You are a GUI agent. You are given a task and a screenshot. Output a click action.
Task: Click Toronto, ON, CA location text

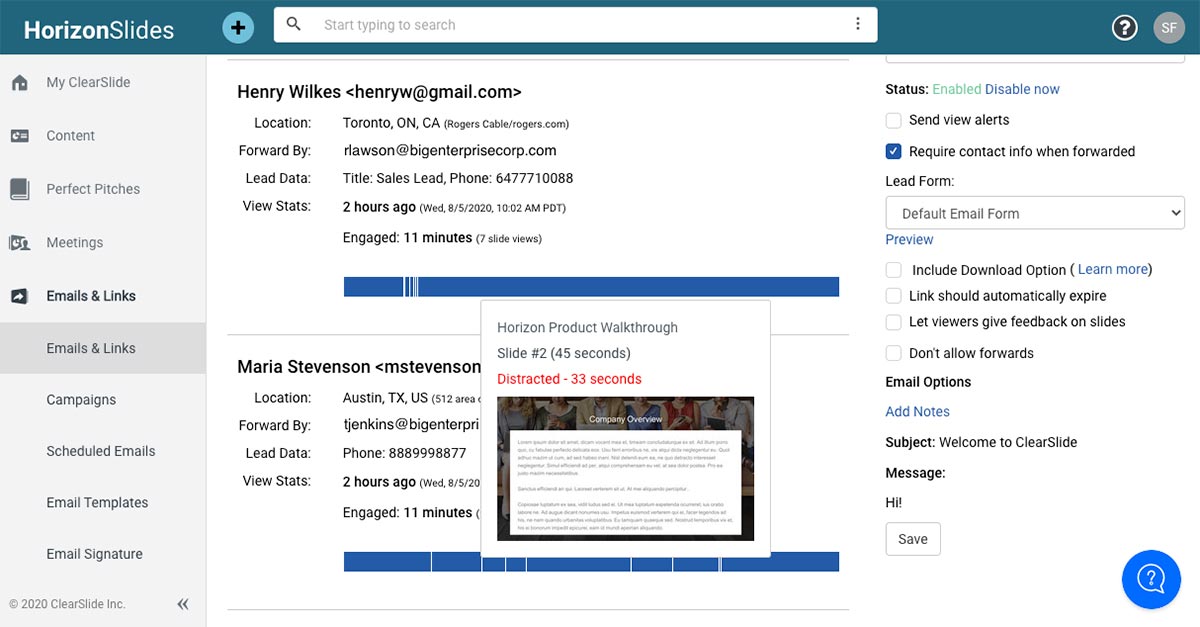pos(391,123)
